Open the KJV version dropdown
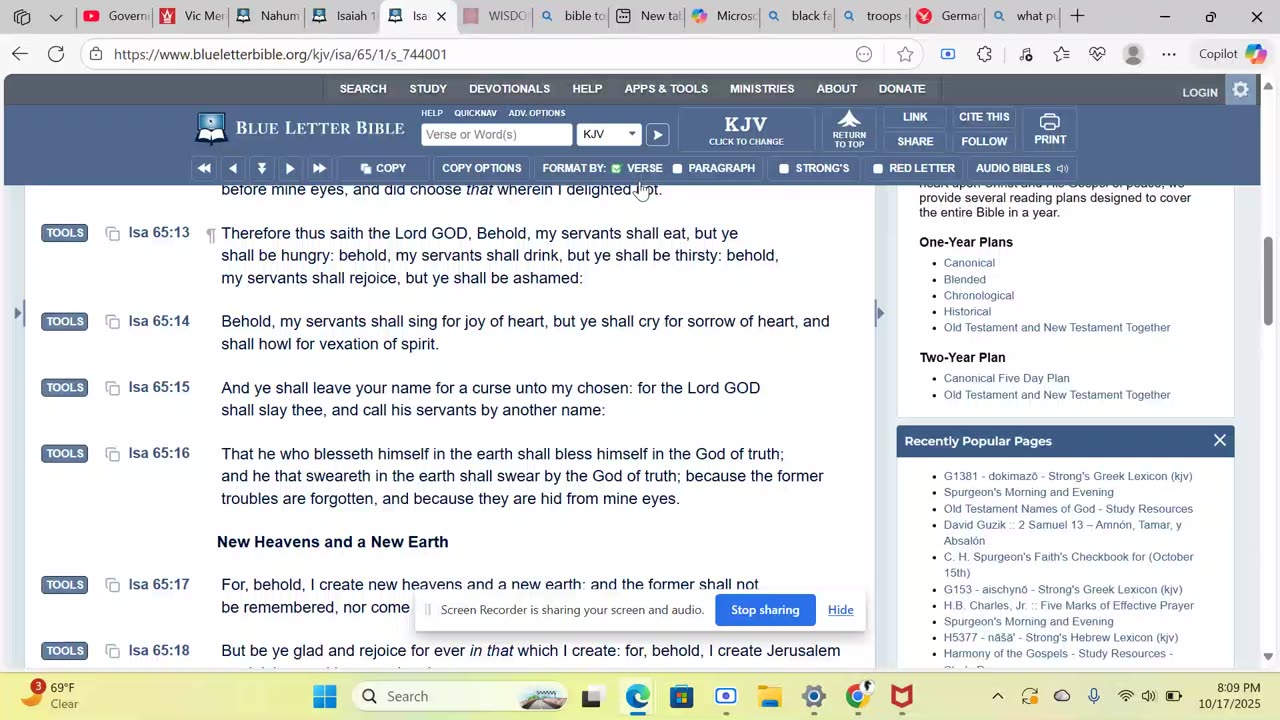 609,134
